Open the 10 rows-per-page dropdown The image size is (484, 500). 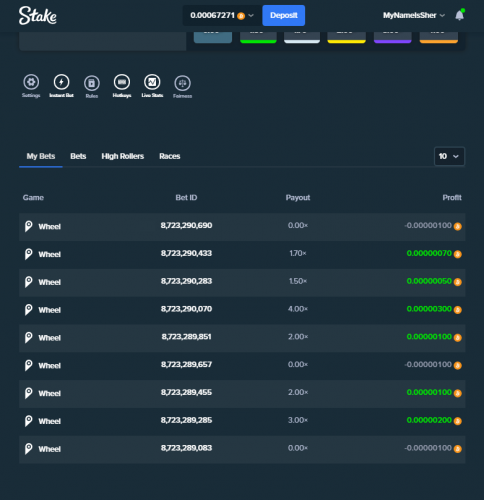pos(449,156)
